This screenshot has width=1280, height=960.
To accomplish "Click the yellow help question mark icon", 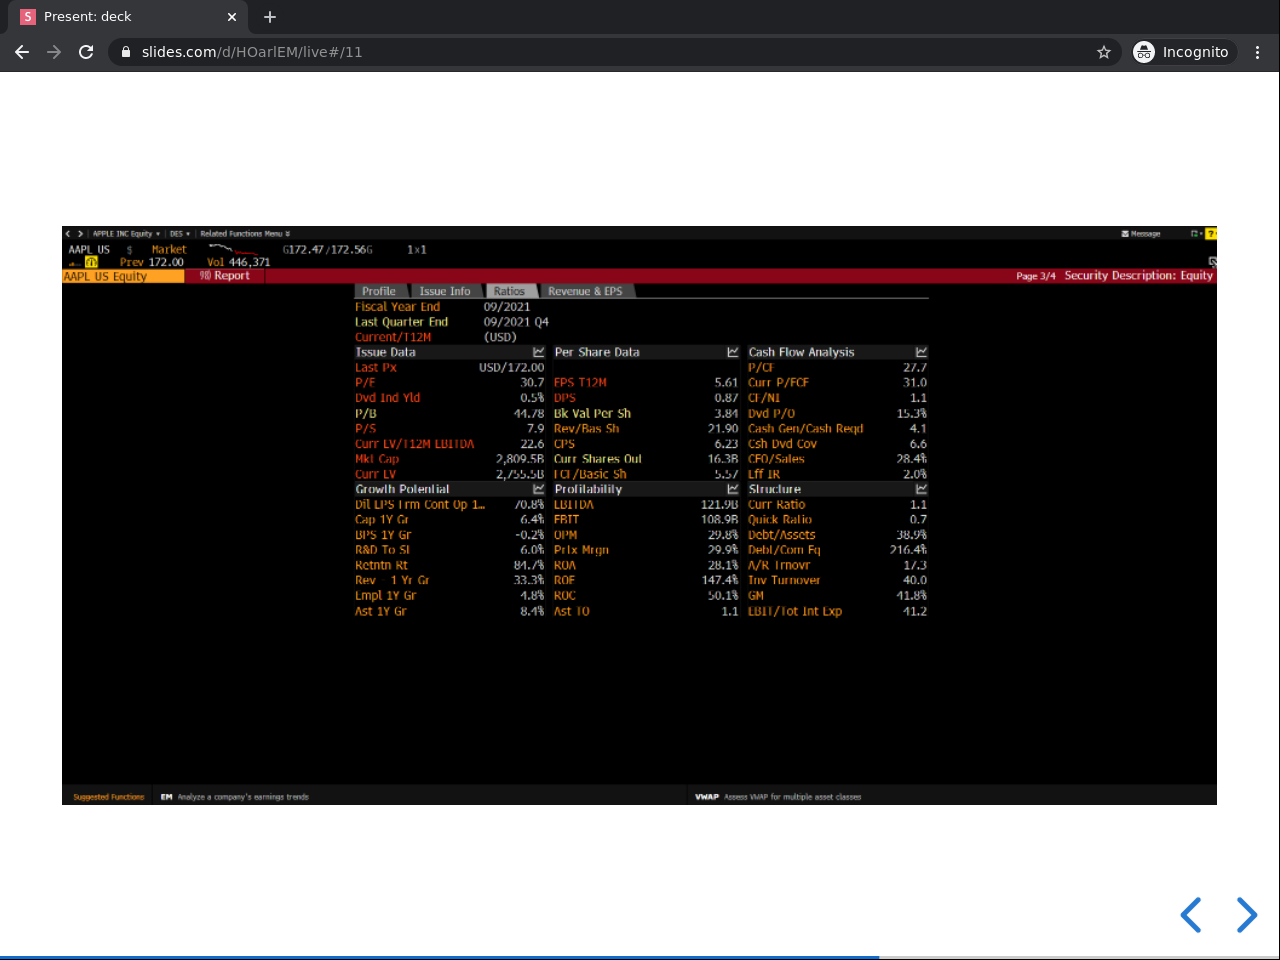I will click(x=1211, y=234).
